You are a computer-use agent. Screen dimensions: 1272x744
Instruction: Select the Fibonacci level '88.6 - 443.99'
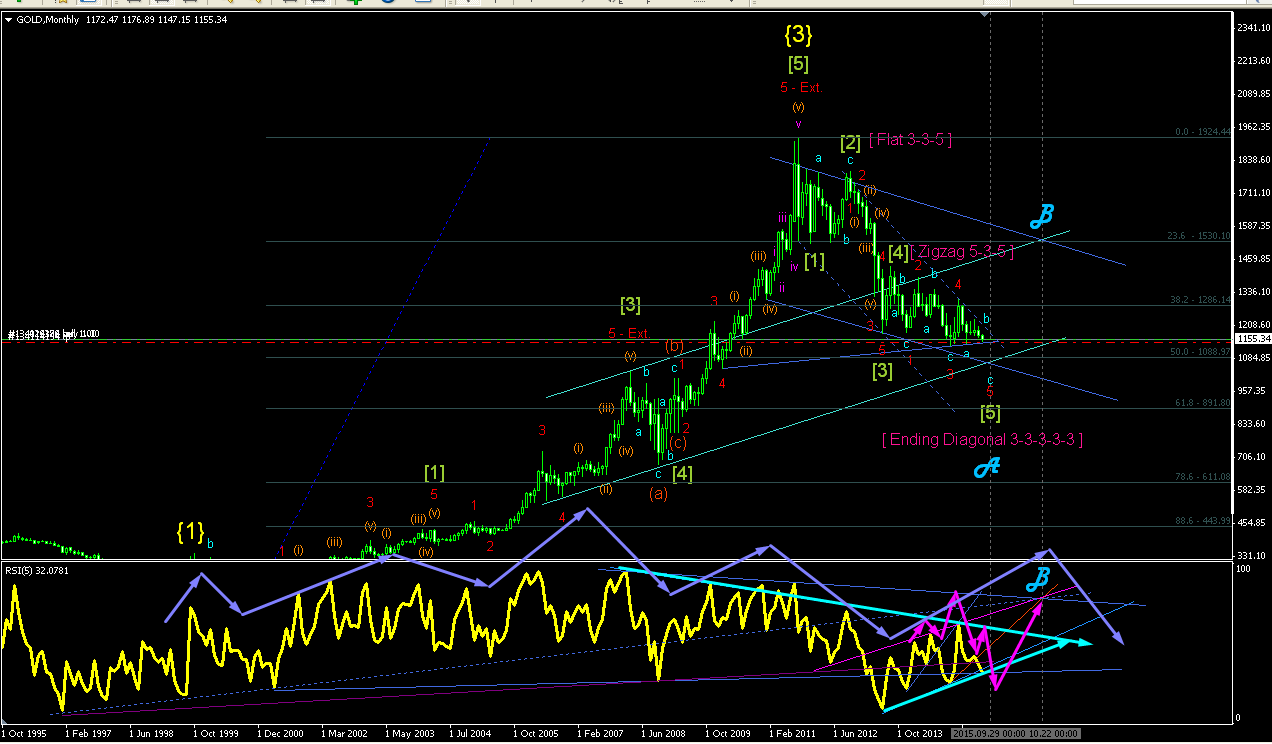[x=1204, y=521]
